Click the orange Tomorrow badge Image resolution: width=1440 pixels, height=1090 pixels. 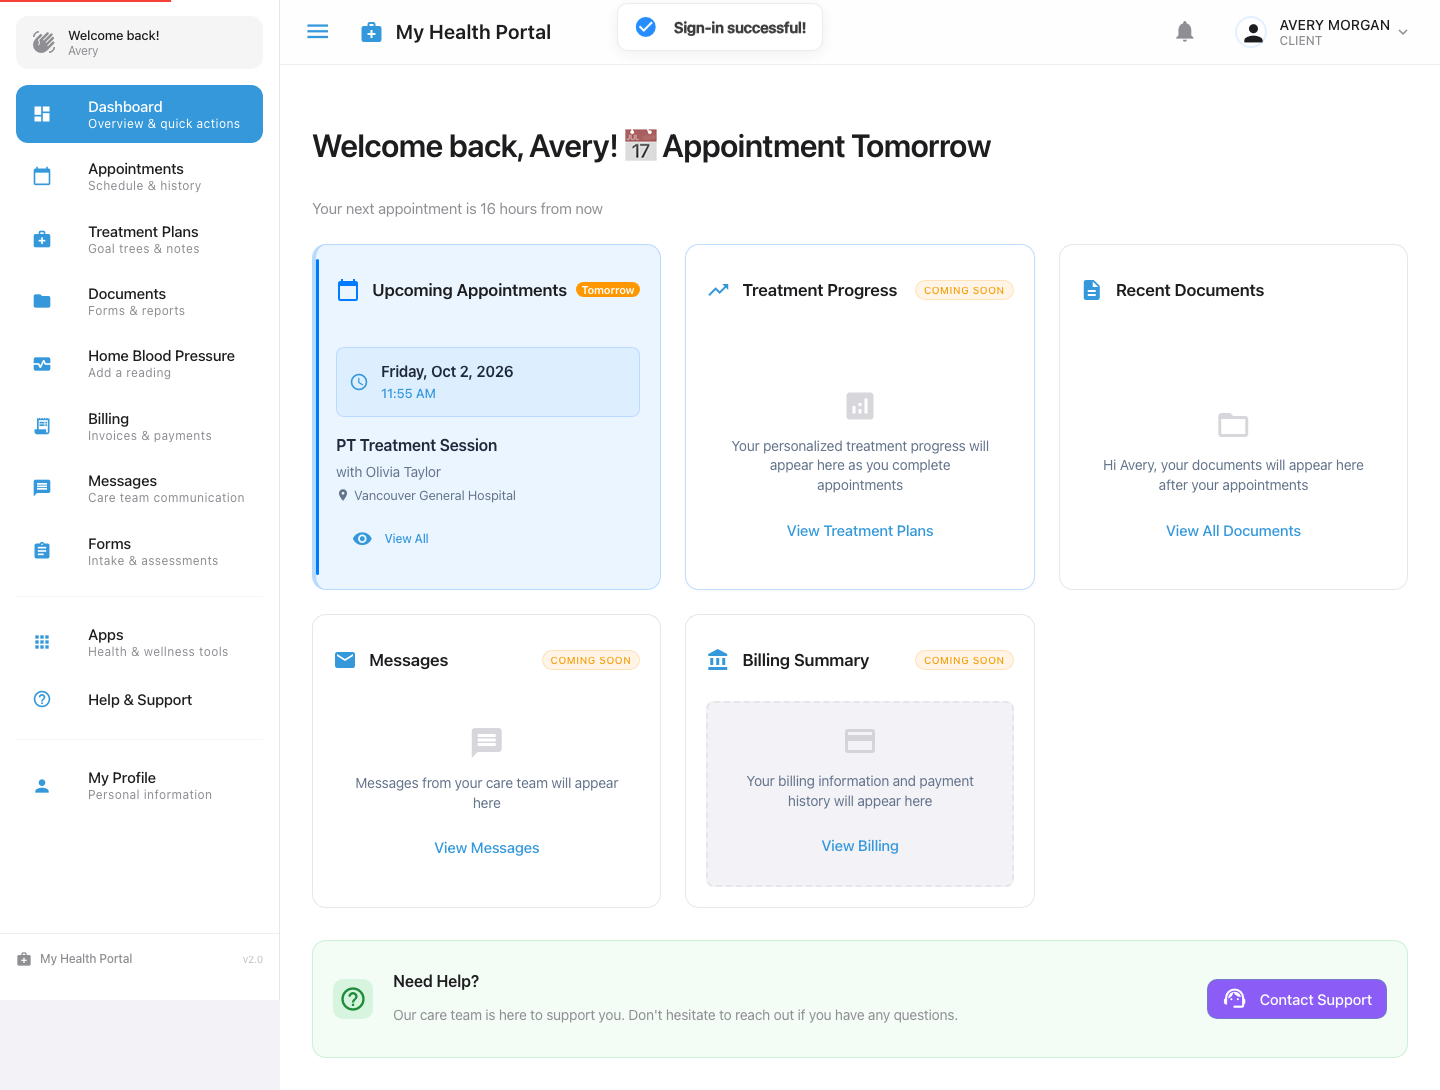pos(608,290)
